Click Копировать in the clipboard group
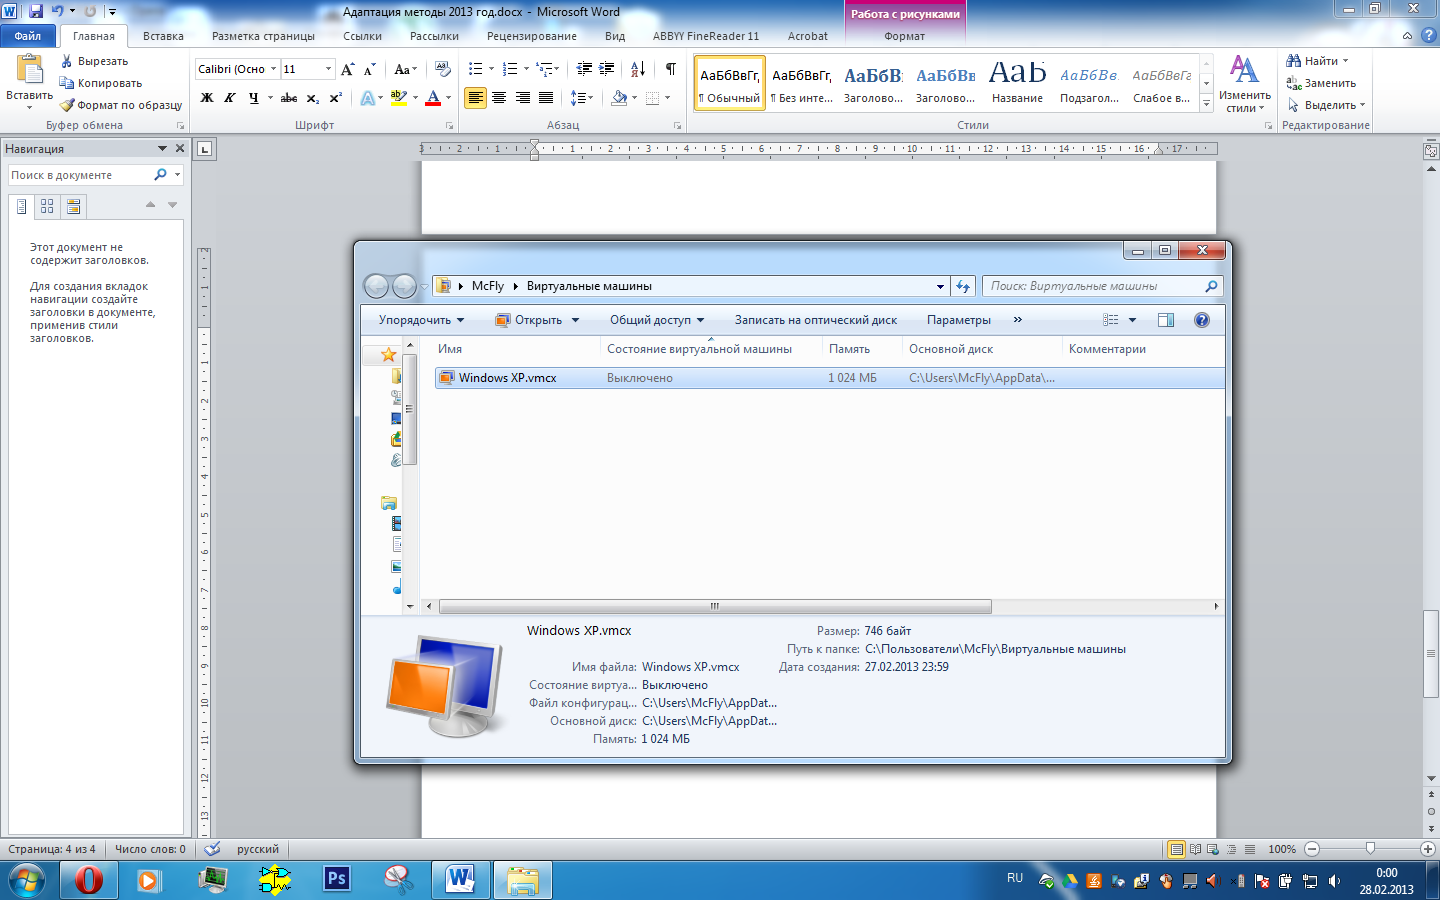1440x900 pixels. (100, 83)
